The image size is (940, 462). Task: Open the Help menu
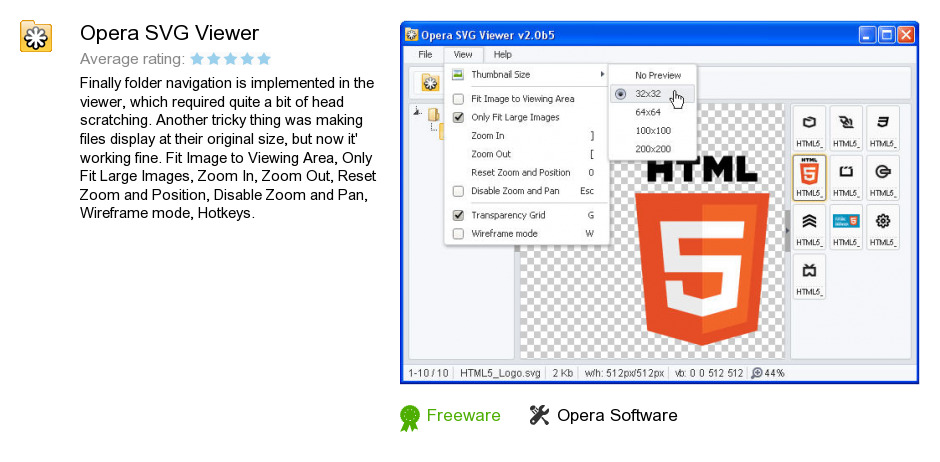(502, 55)
